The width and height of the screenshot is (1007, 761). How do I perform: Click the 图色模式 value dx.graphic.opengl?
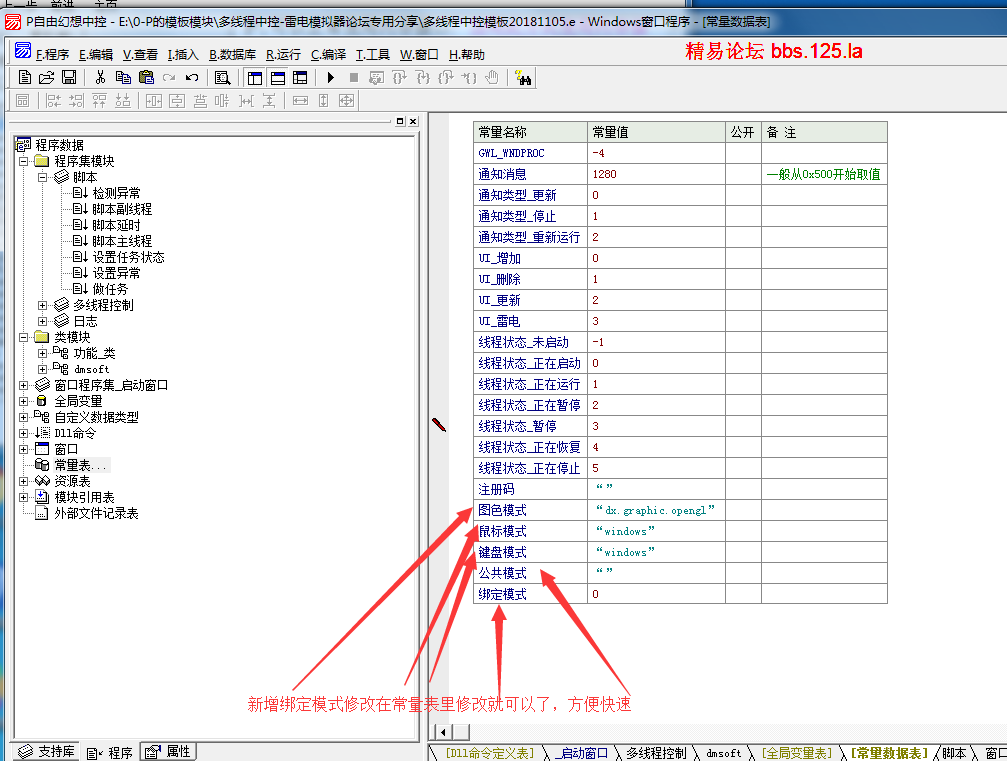coord(655,511)
